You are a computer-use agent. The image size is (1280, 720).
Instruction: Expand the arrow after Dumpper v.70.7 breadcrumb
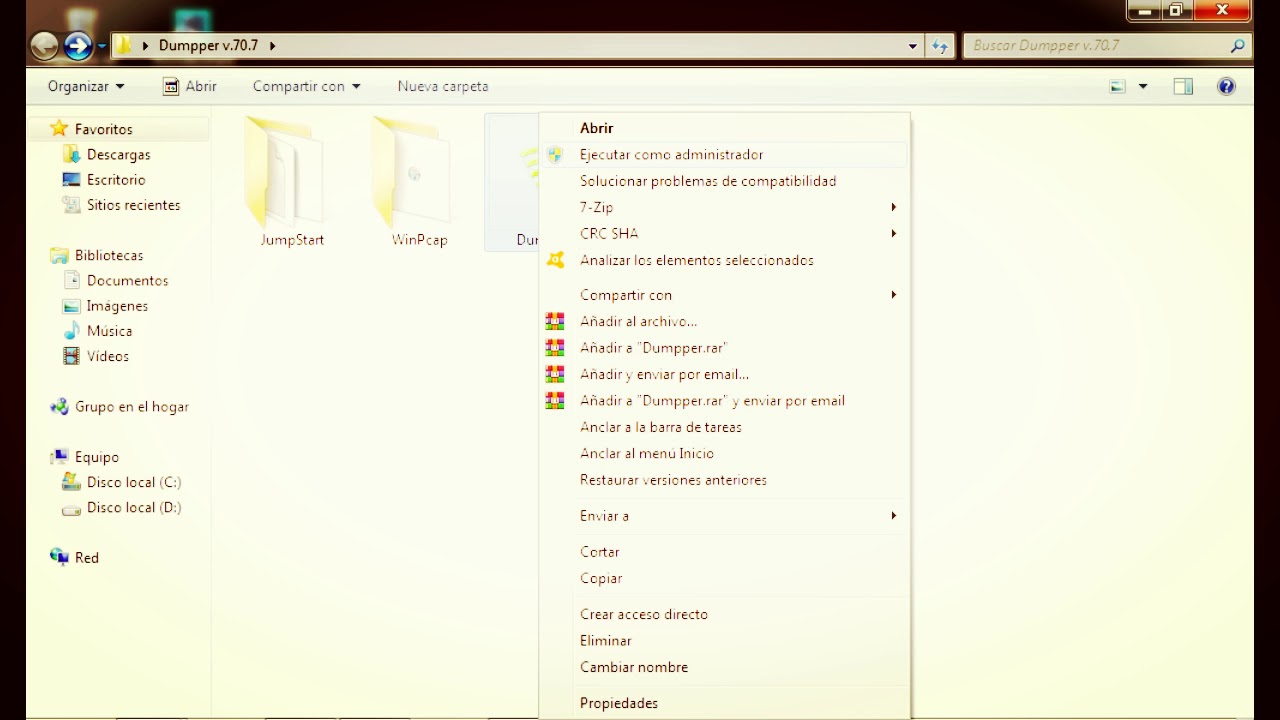(272, 46)
